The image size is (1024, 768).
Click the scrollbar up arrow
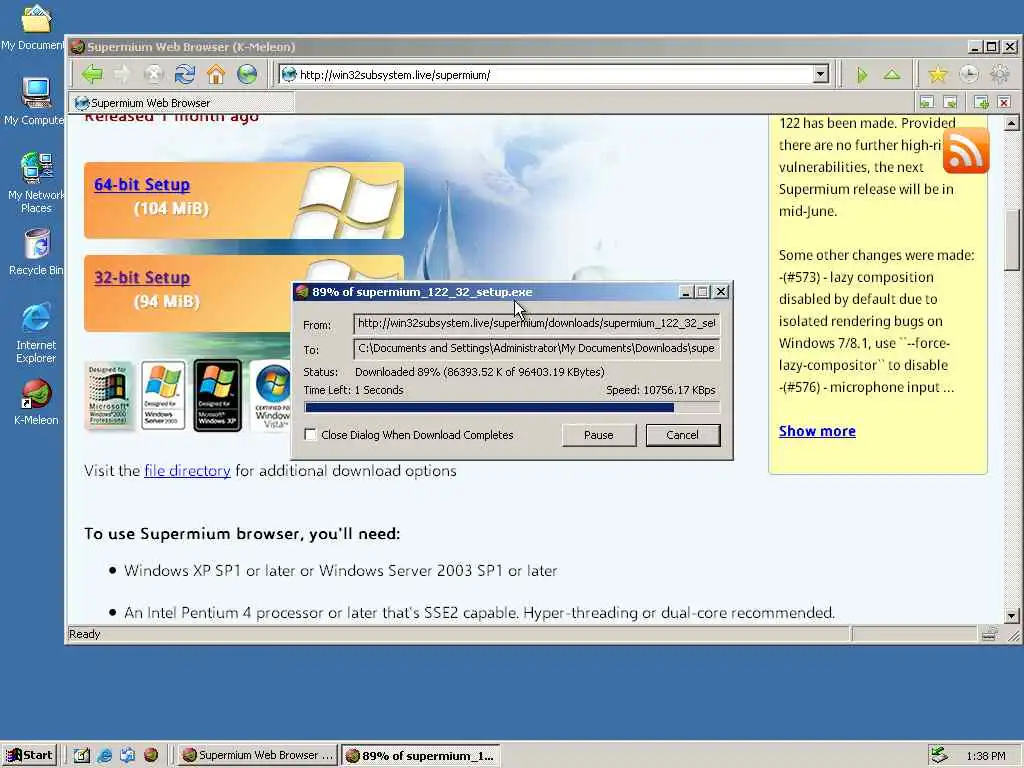tap(1012, 123)
